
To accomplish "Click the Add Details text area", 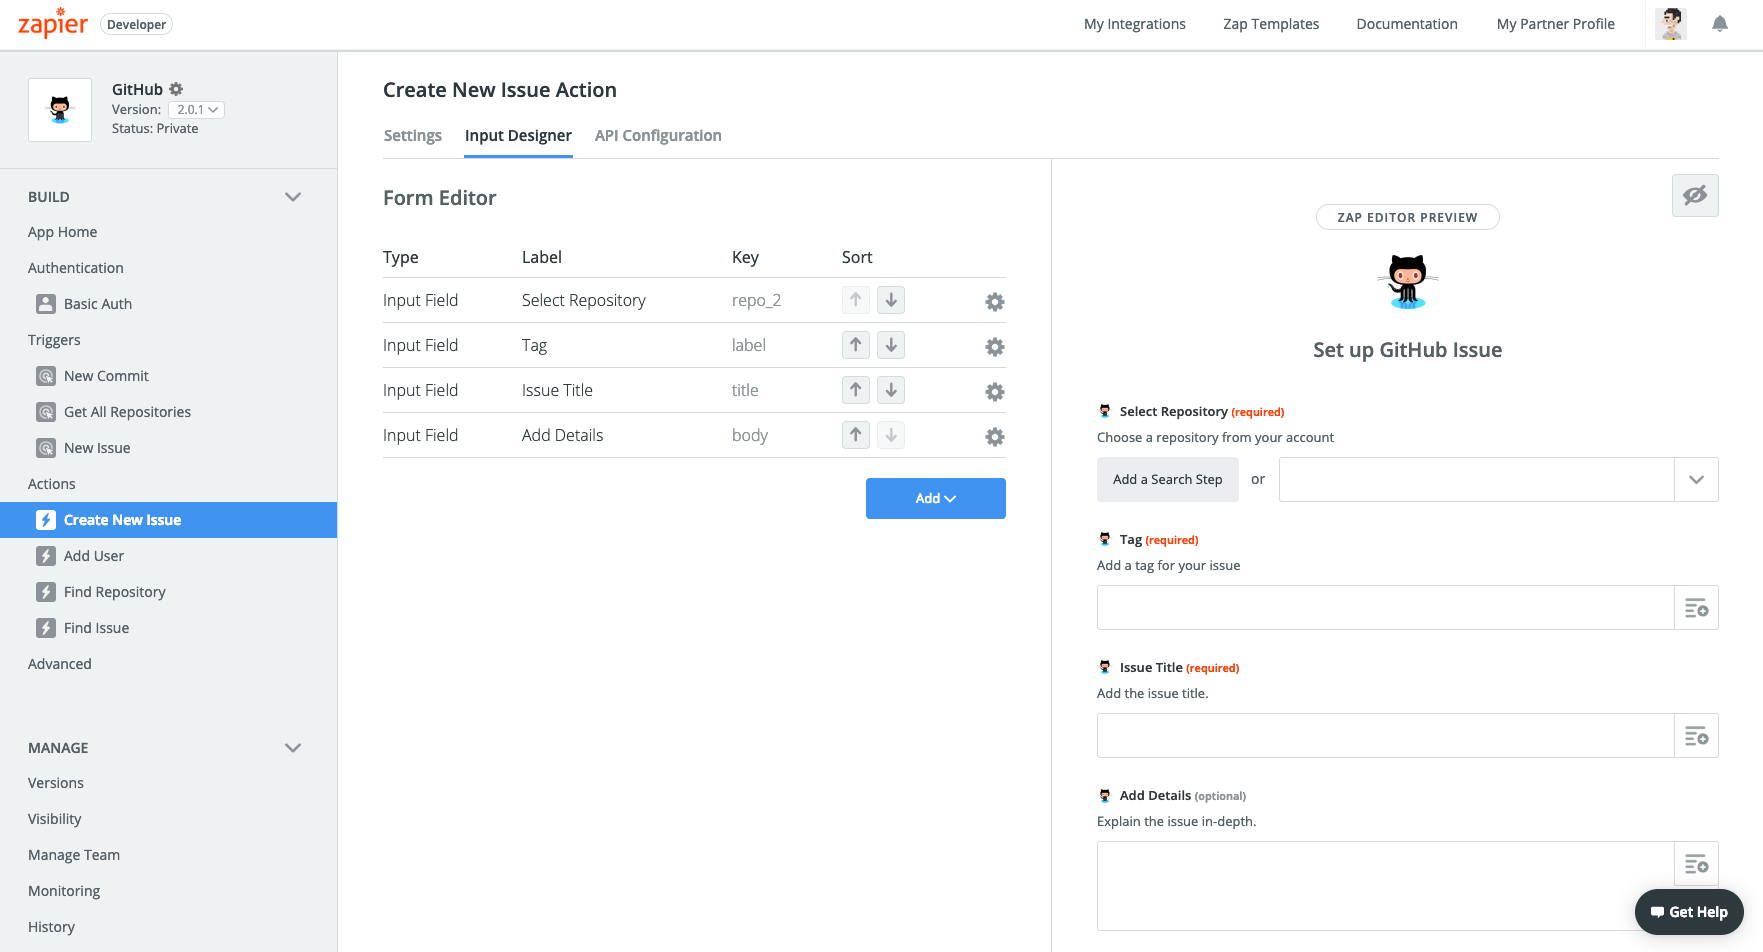I will coord(1386,886).
